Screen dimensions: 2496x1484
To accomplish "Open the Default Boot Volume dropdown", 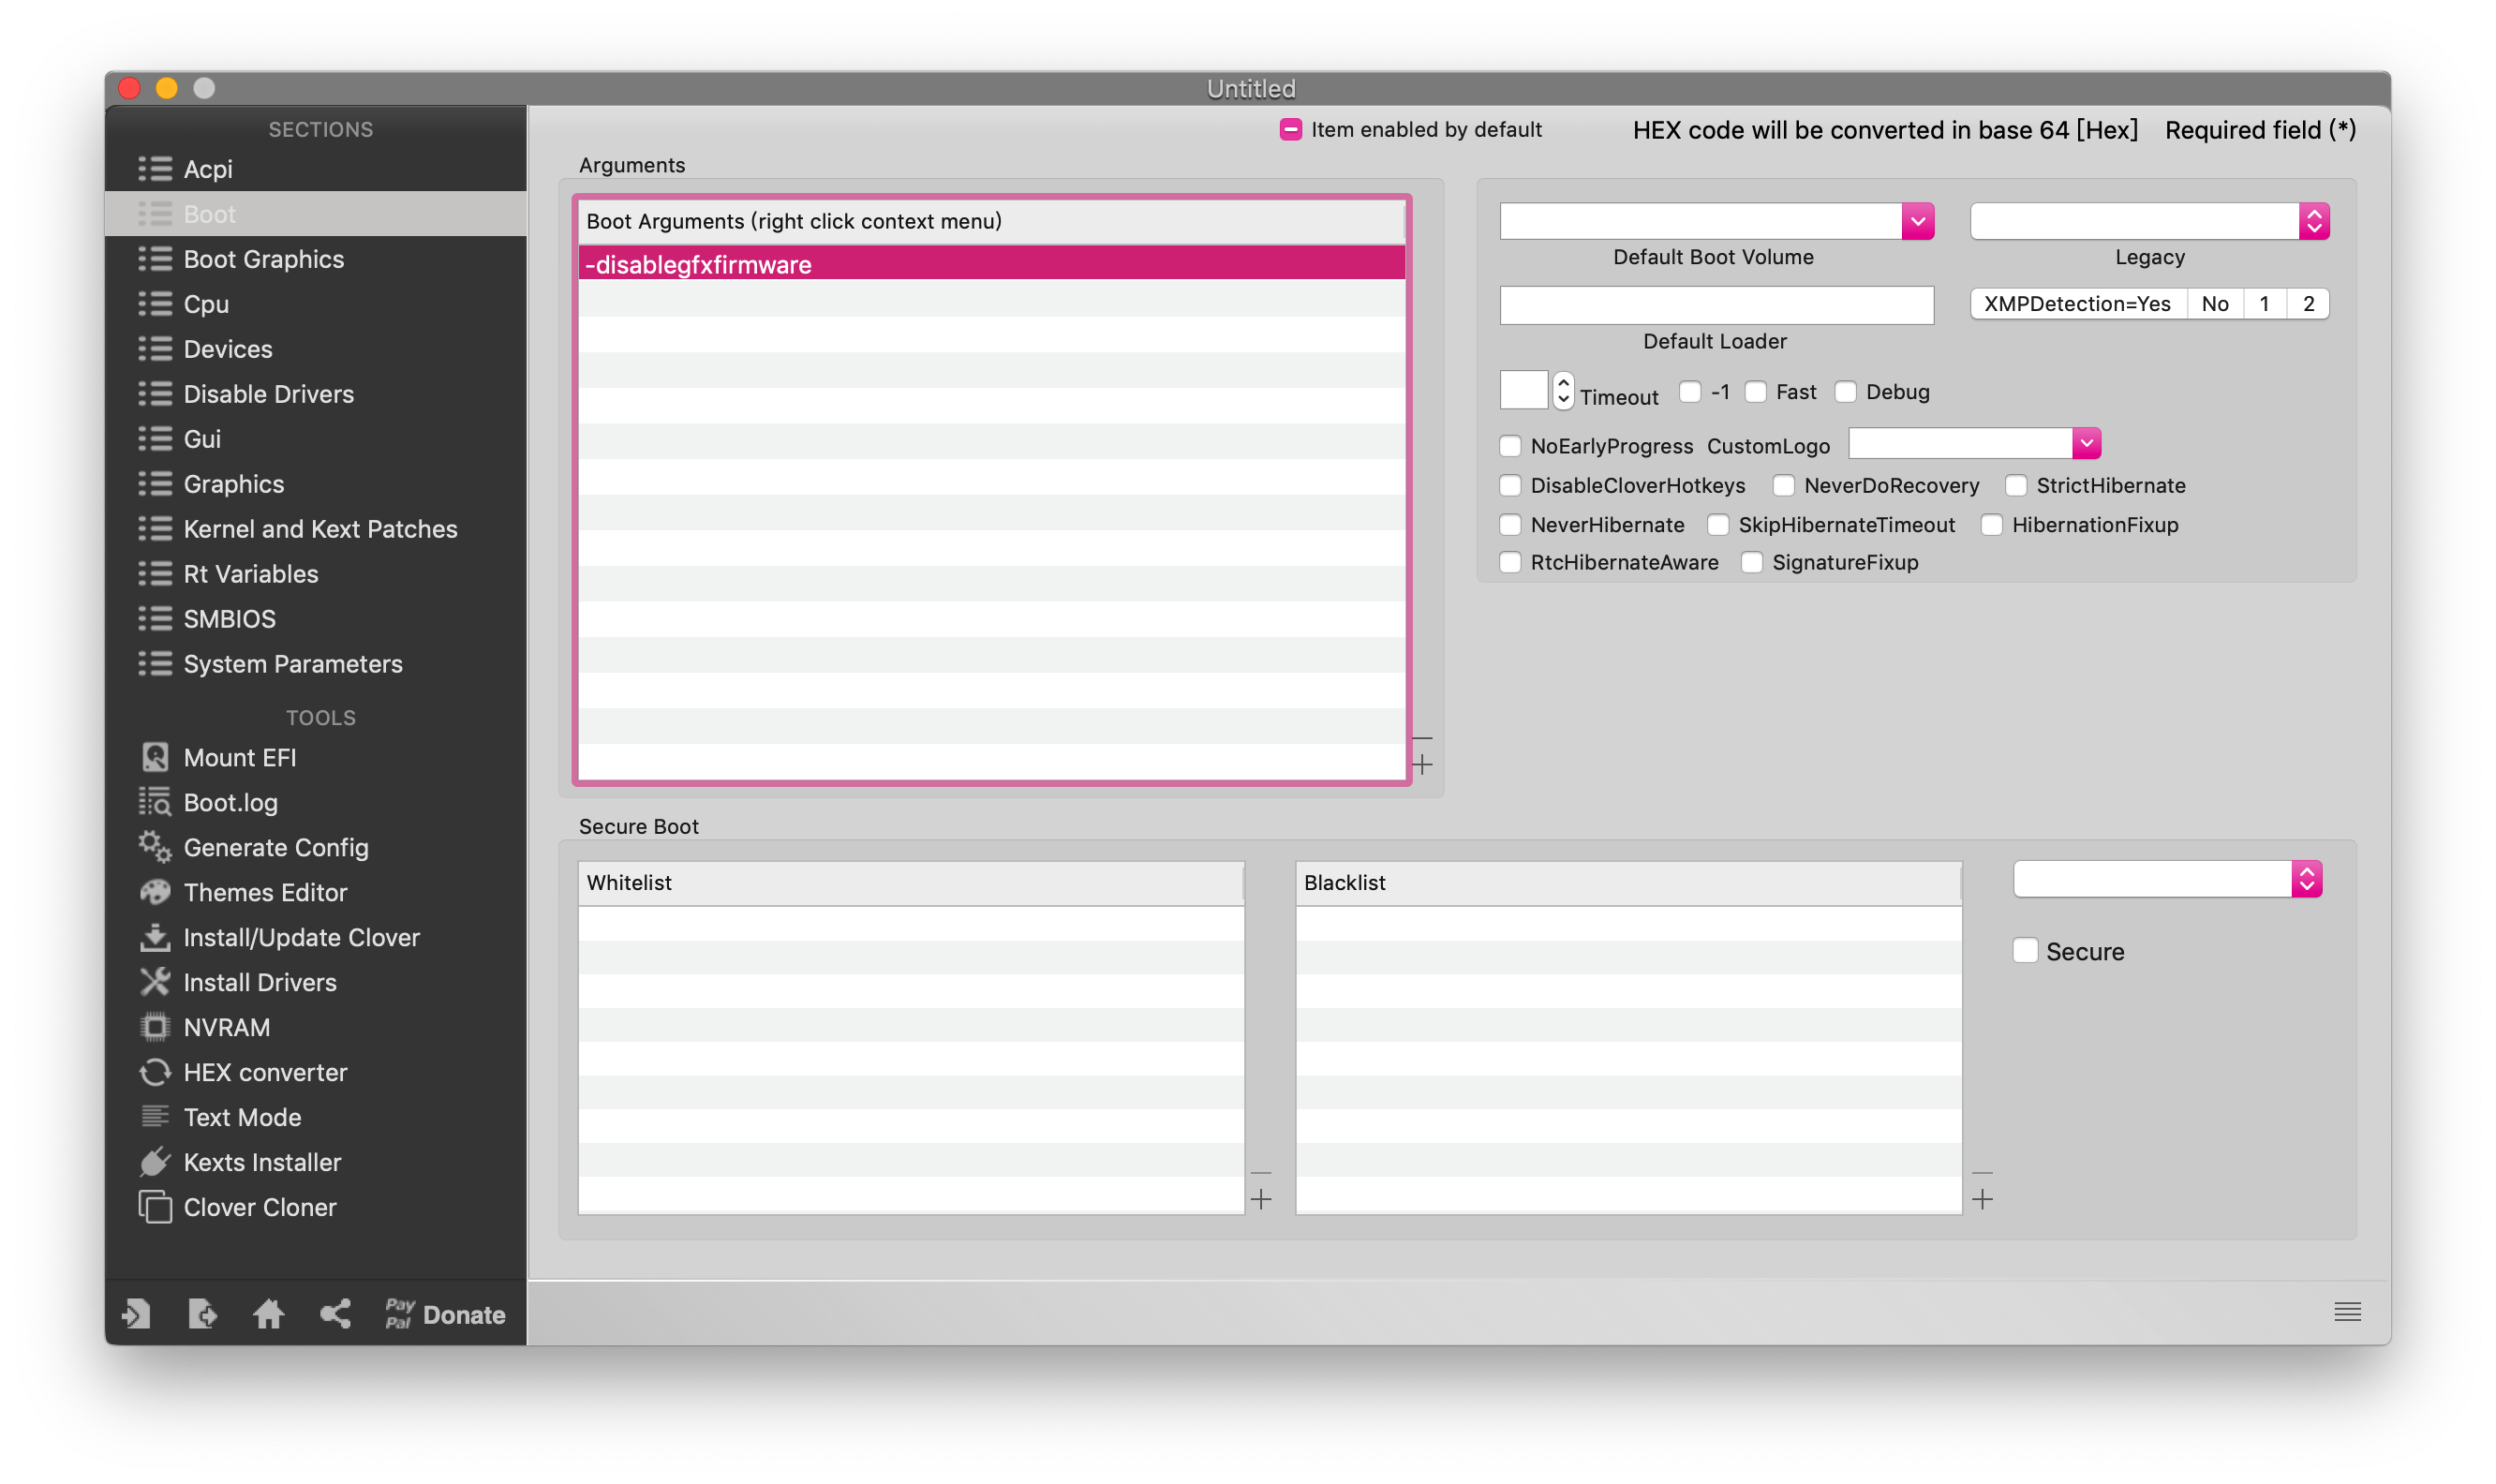I will pyautogui.click(x=1917, y=221).
